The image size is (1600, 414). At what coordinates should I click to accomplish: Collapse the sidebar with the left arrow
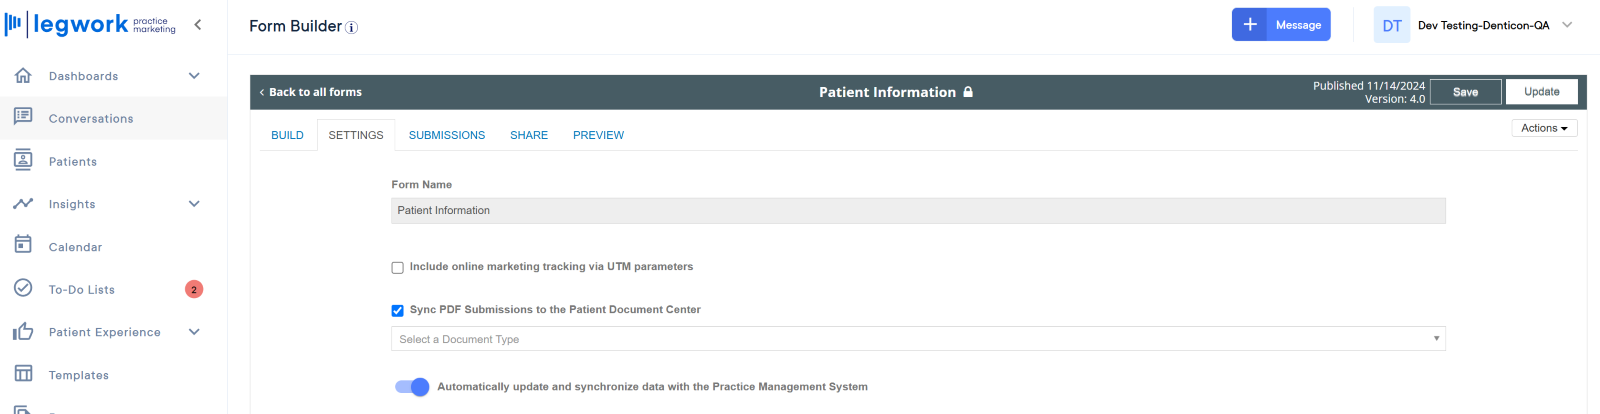pyautogui.click(x=198, y=25)
